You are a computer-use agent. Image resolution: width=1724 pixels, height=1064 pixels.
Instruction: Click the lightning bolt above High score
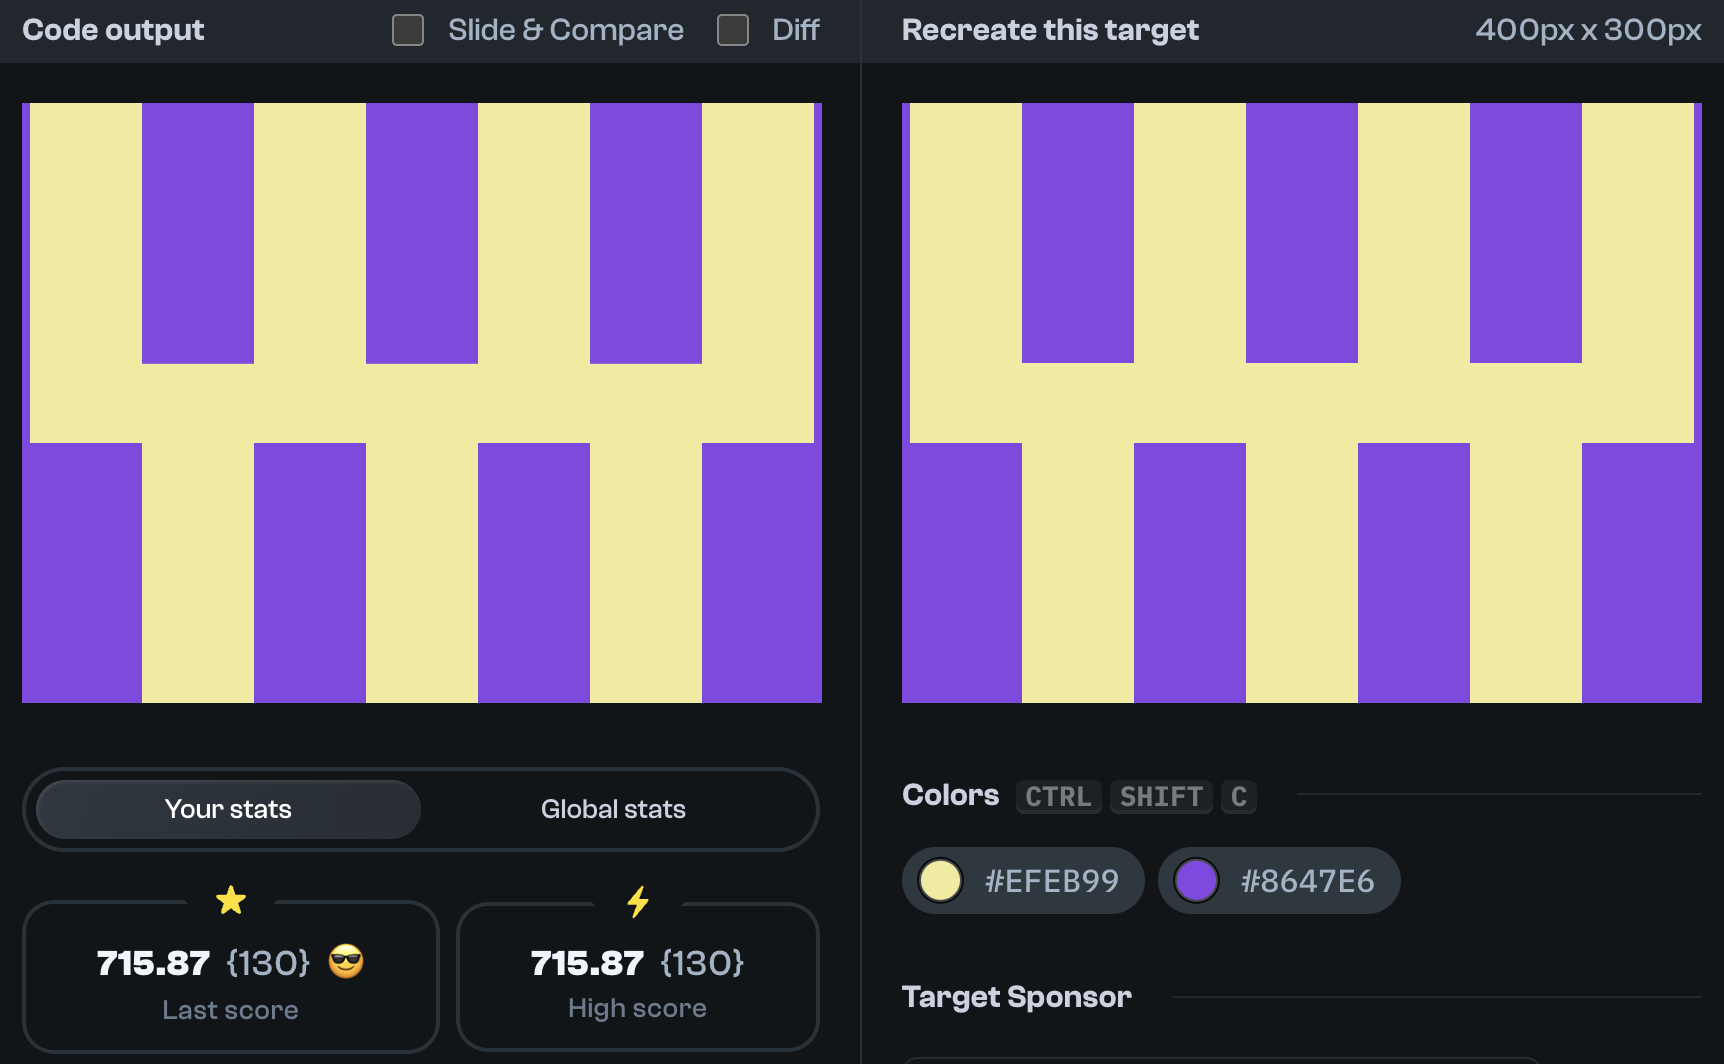(x=637, y=901)
